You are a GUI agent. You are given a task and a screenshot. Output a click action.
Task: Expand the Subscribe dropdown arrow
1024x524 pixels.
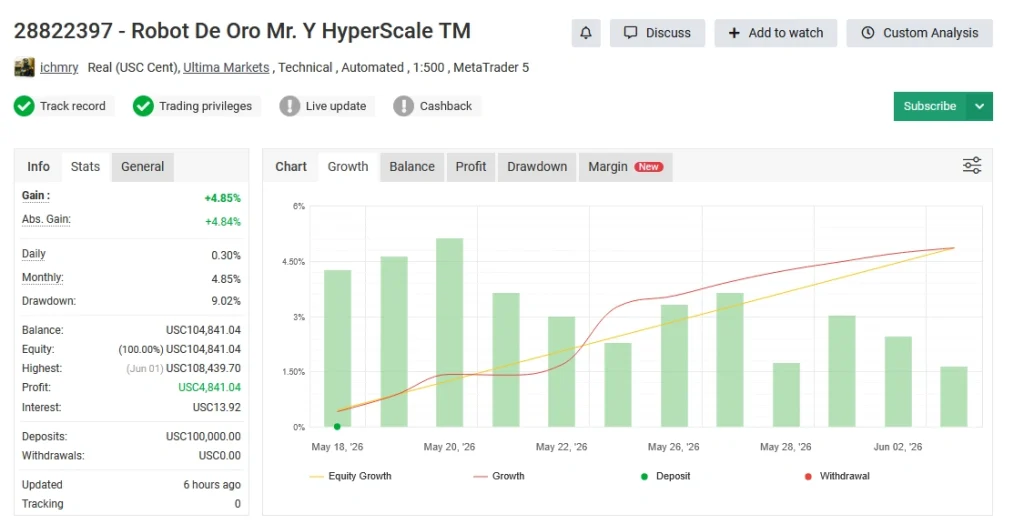tap(980, 106)
